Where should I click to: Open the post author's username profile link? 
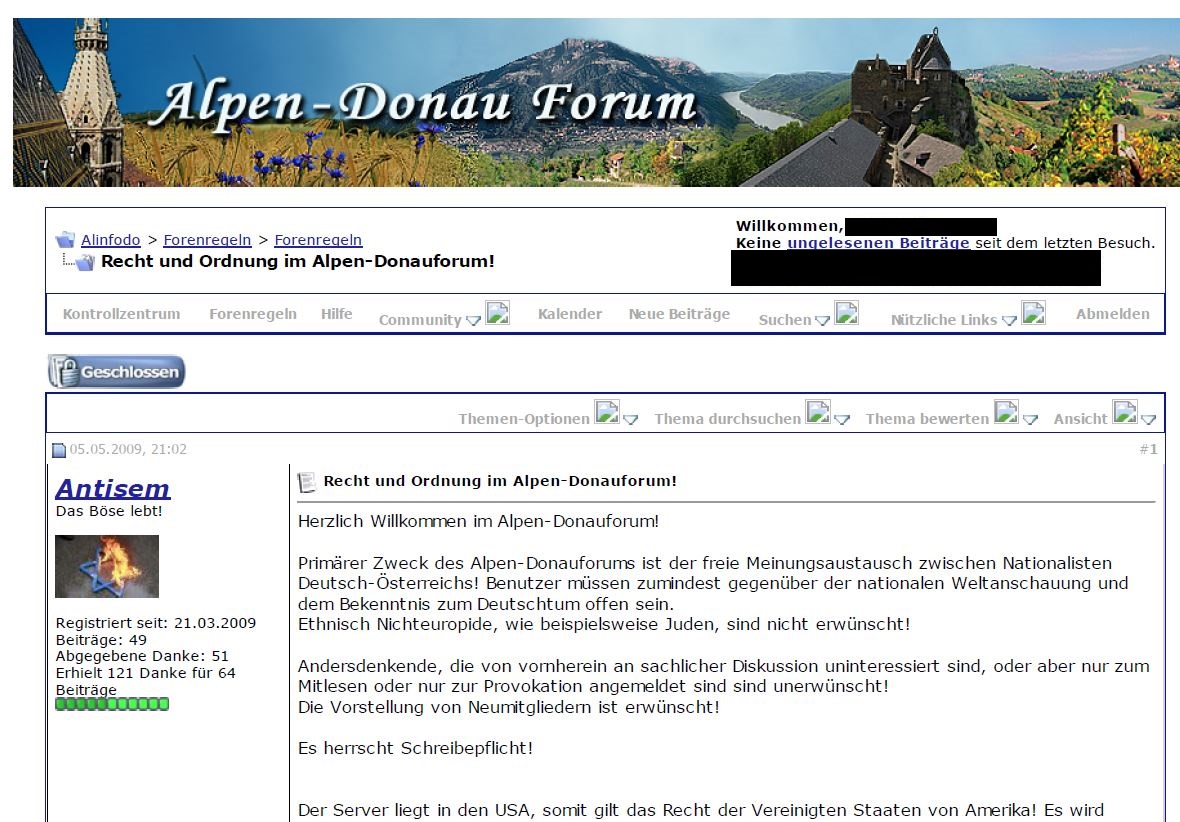pos(113,489)
